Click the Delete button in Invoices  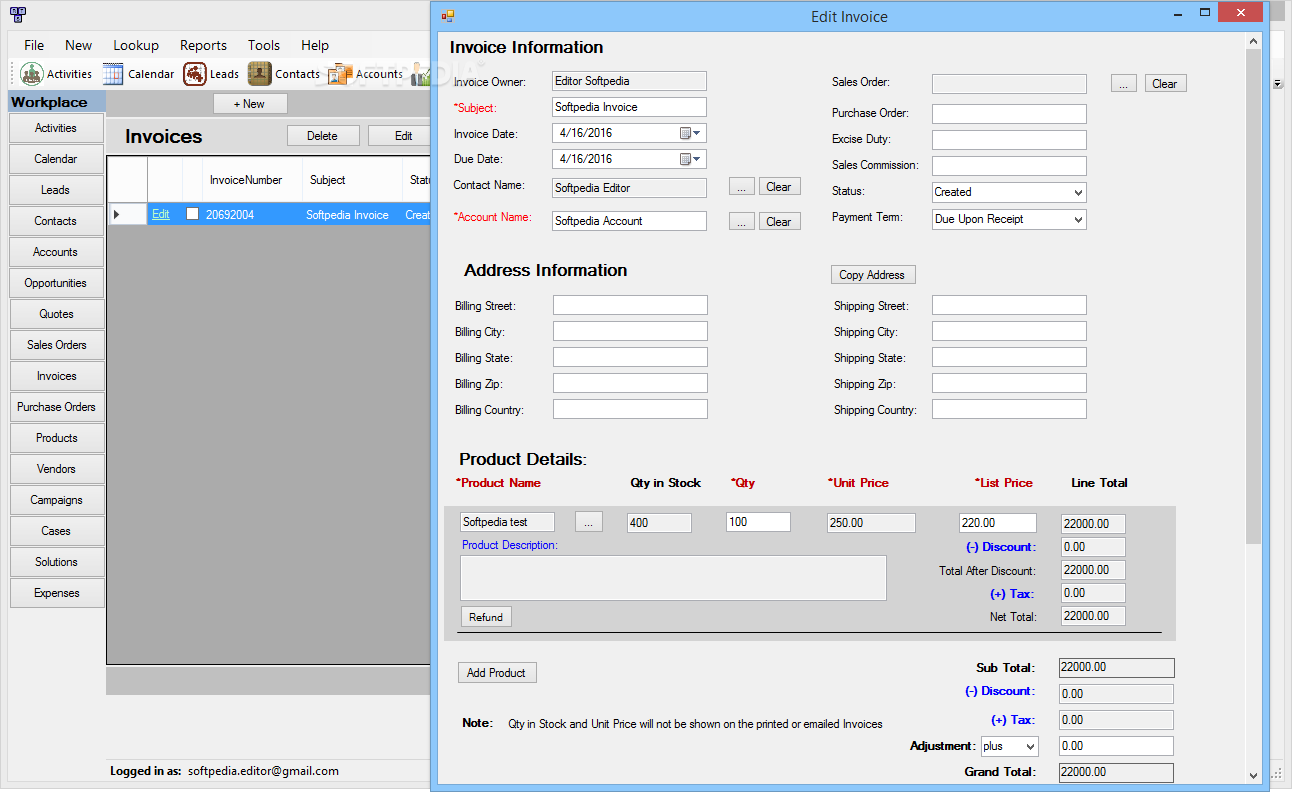[322, 136]
